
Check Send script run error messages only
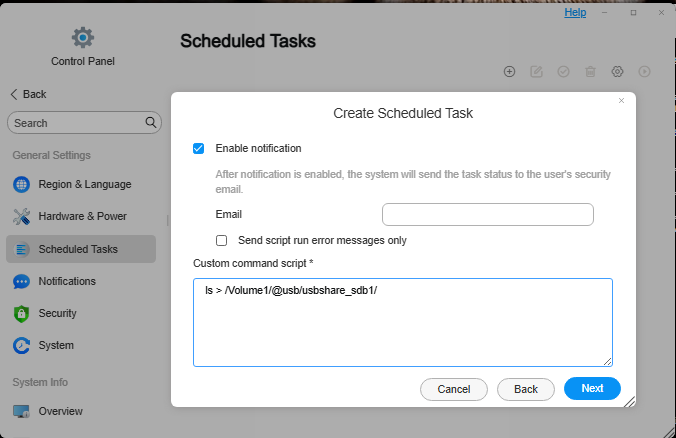tap(222, 240)
